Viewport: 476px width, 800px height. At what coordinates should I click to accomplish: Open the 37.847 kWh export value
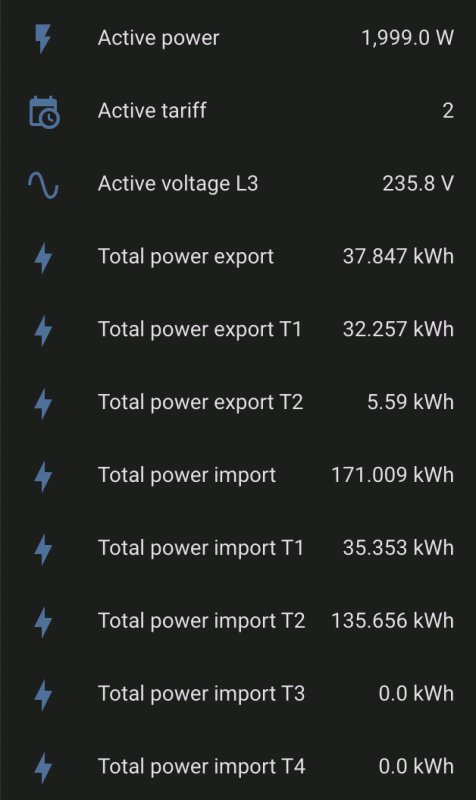pos(398,256)
